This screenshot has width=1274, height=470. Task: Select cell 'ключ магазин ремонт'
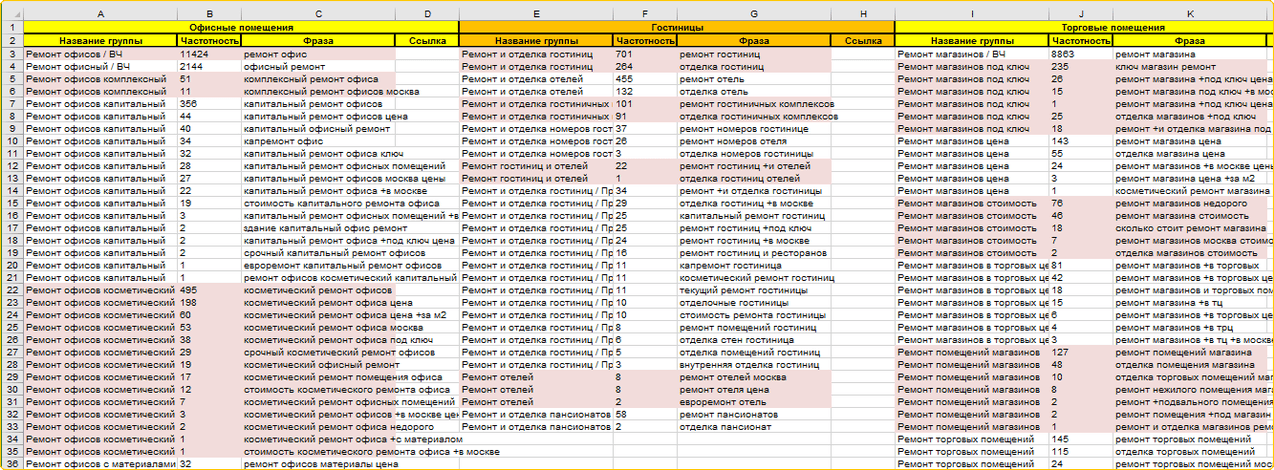[1190, 66]
